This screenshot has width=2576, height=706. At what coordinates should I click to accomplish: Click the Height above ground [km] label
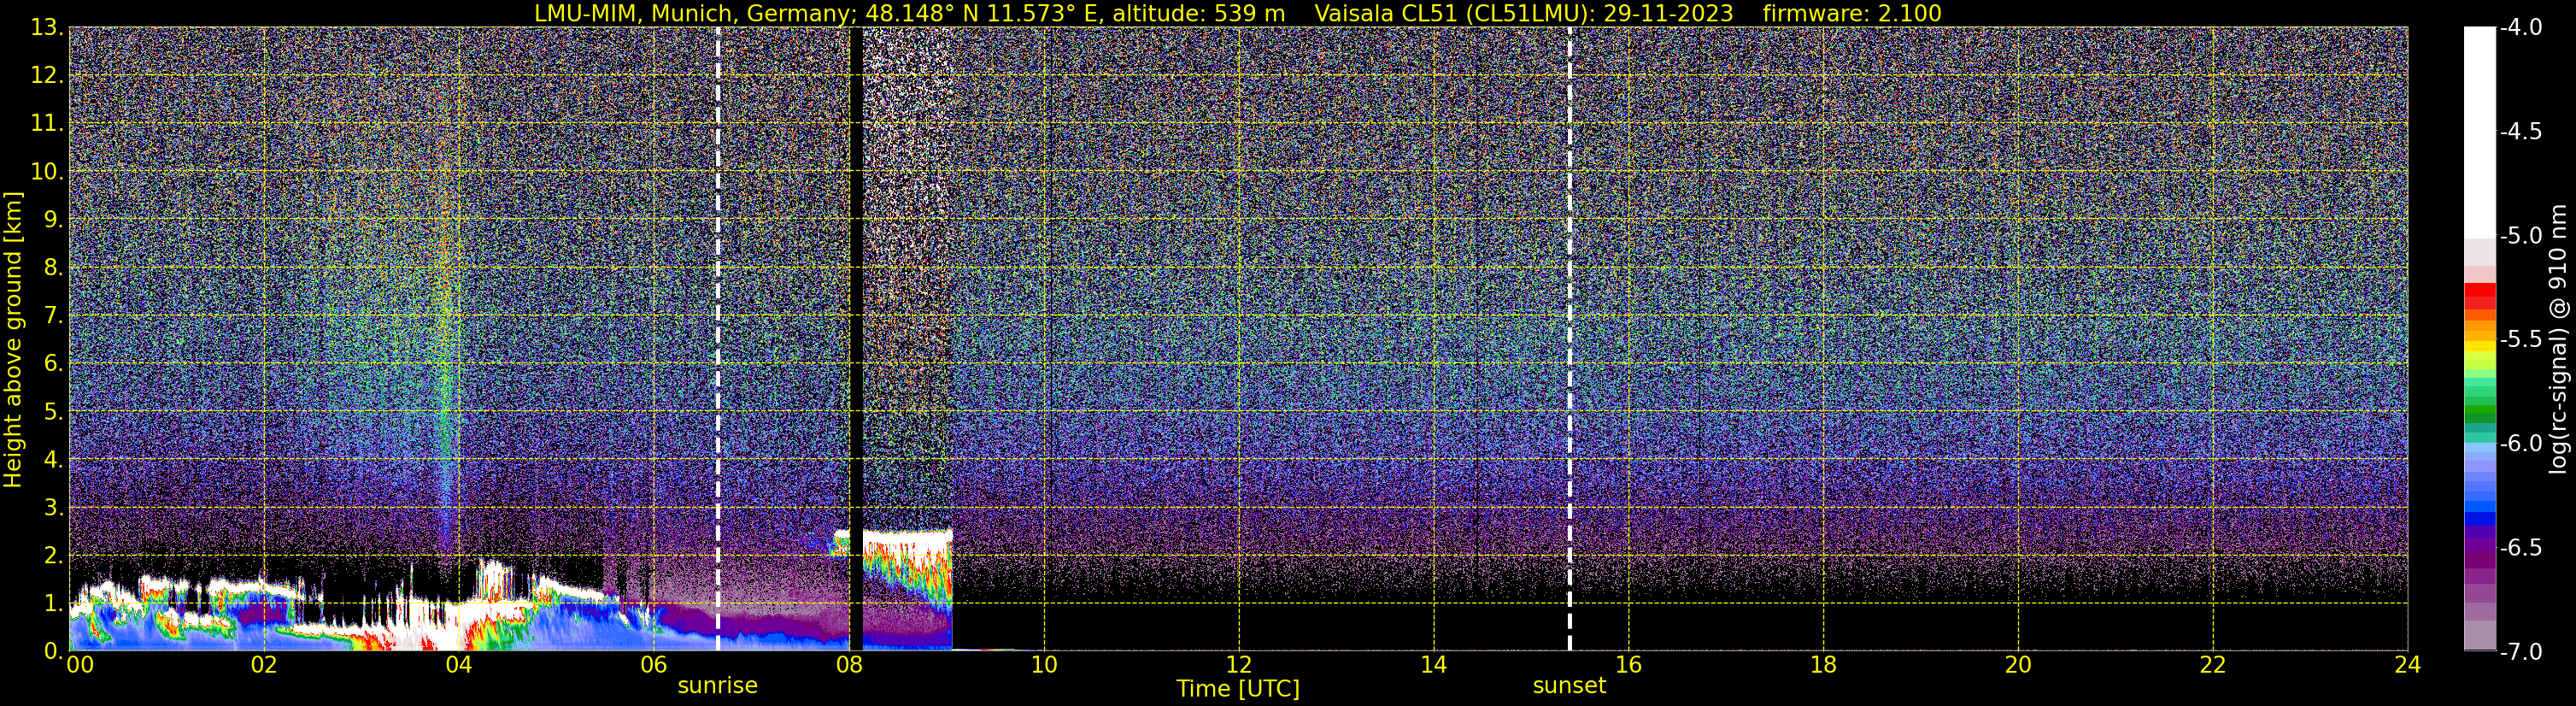tap(13, 340)
